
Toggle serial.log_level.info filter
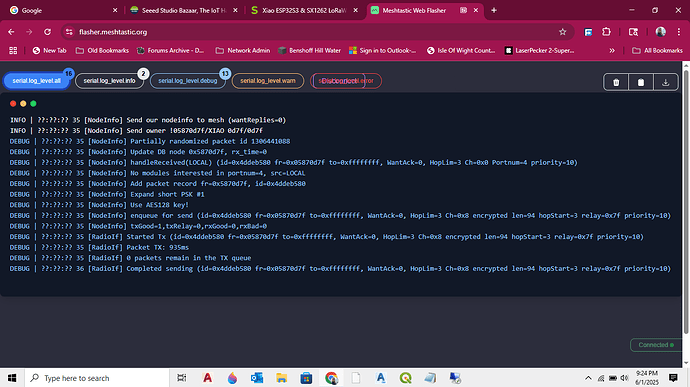tap(109, 81)
